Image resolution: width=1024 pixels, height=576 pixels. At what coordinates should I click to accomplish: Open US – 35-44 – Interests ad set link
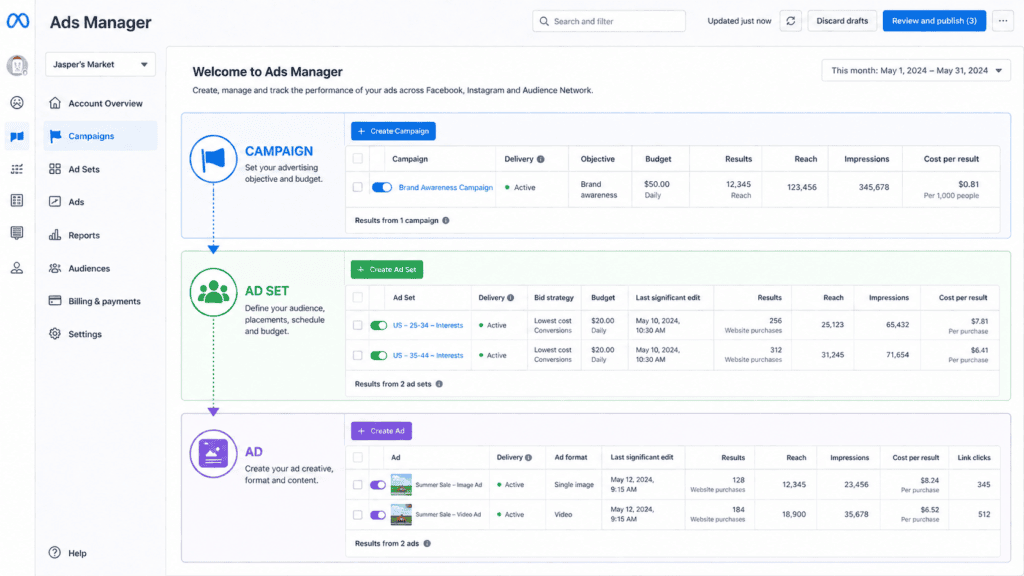[x=428, y=355]
